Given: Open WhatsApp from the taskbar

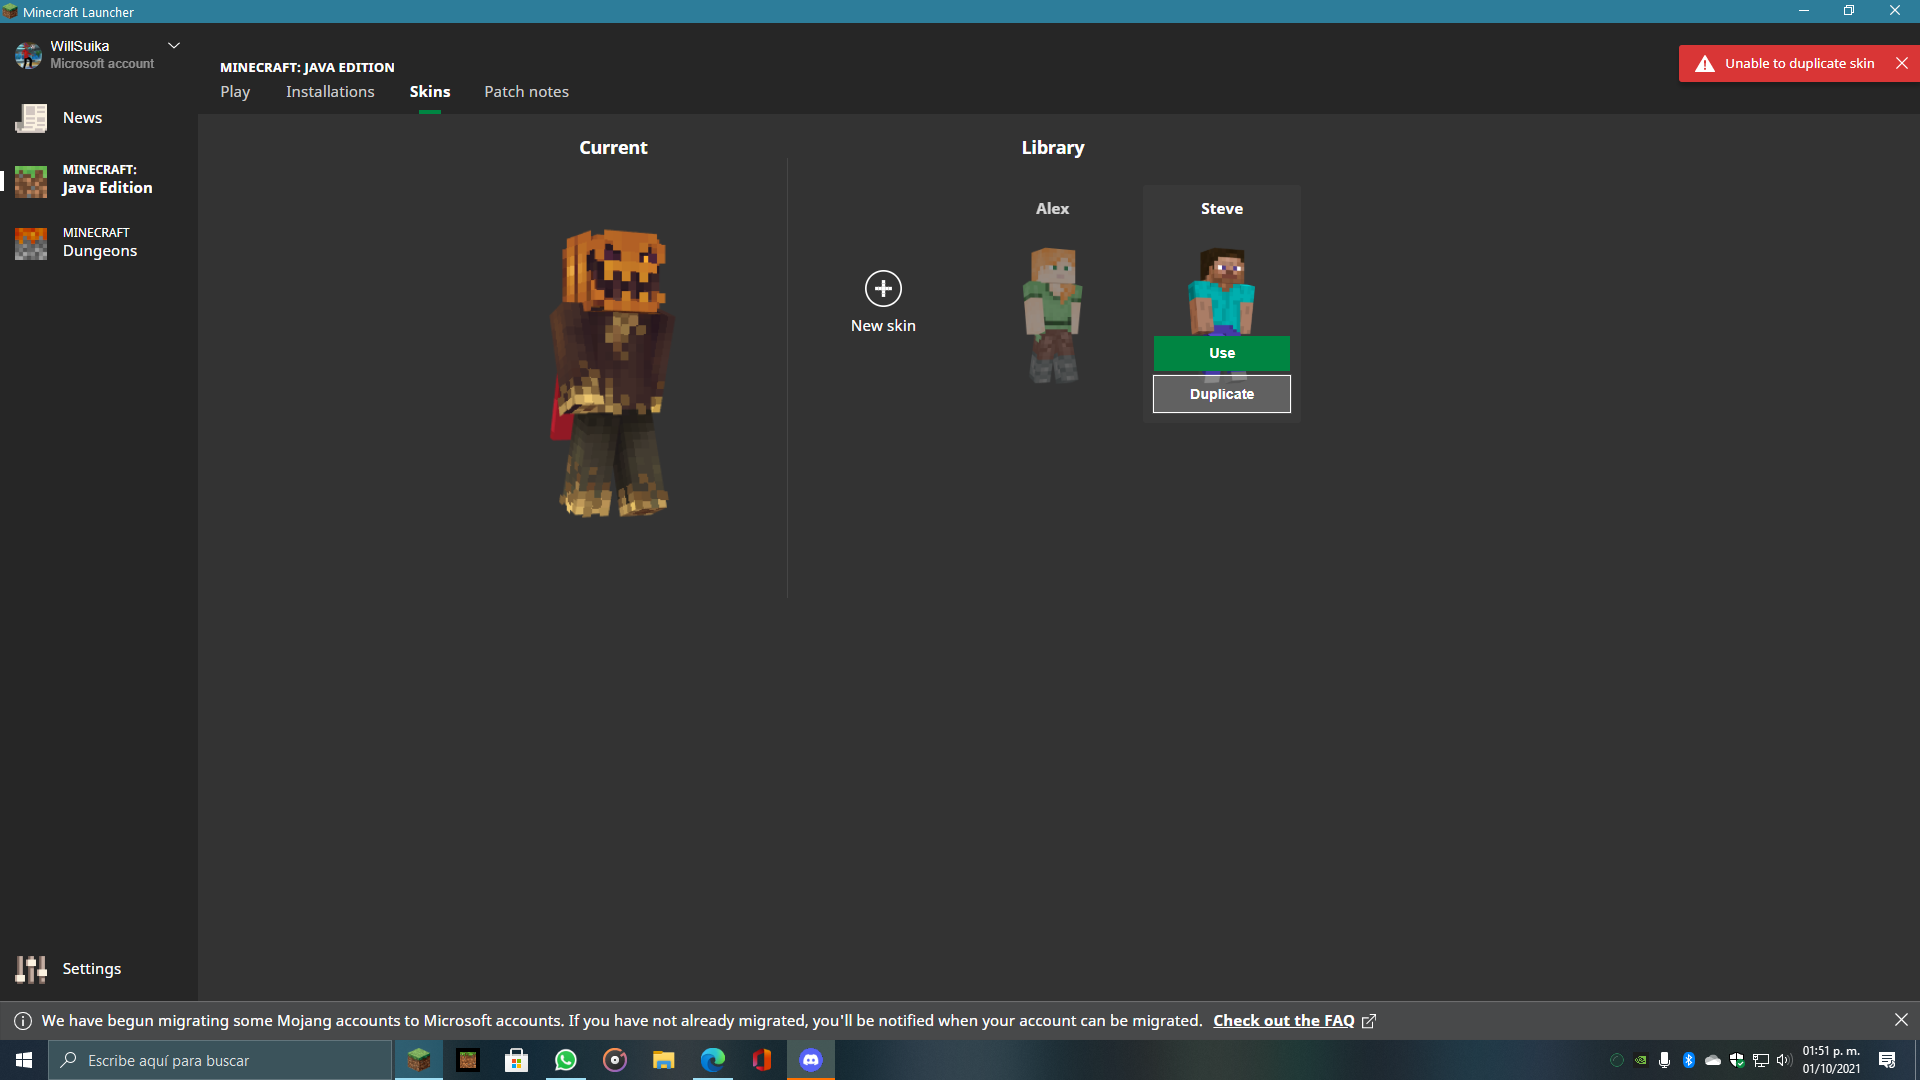Looking at the screenshot, I should 566,1060.
